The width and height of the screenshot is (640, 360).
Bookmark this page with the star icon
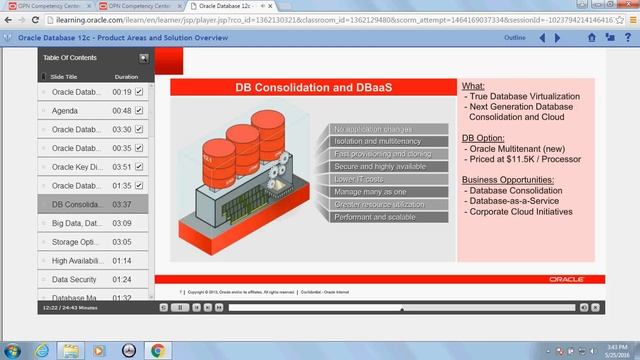620,20
